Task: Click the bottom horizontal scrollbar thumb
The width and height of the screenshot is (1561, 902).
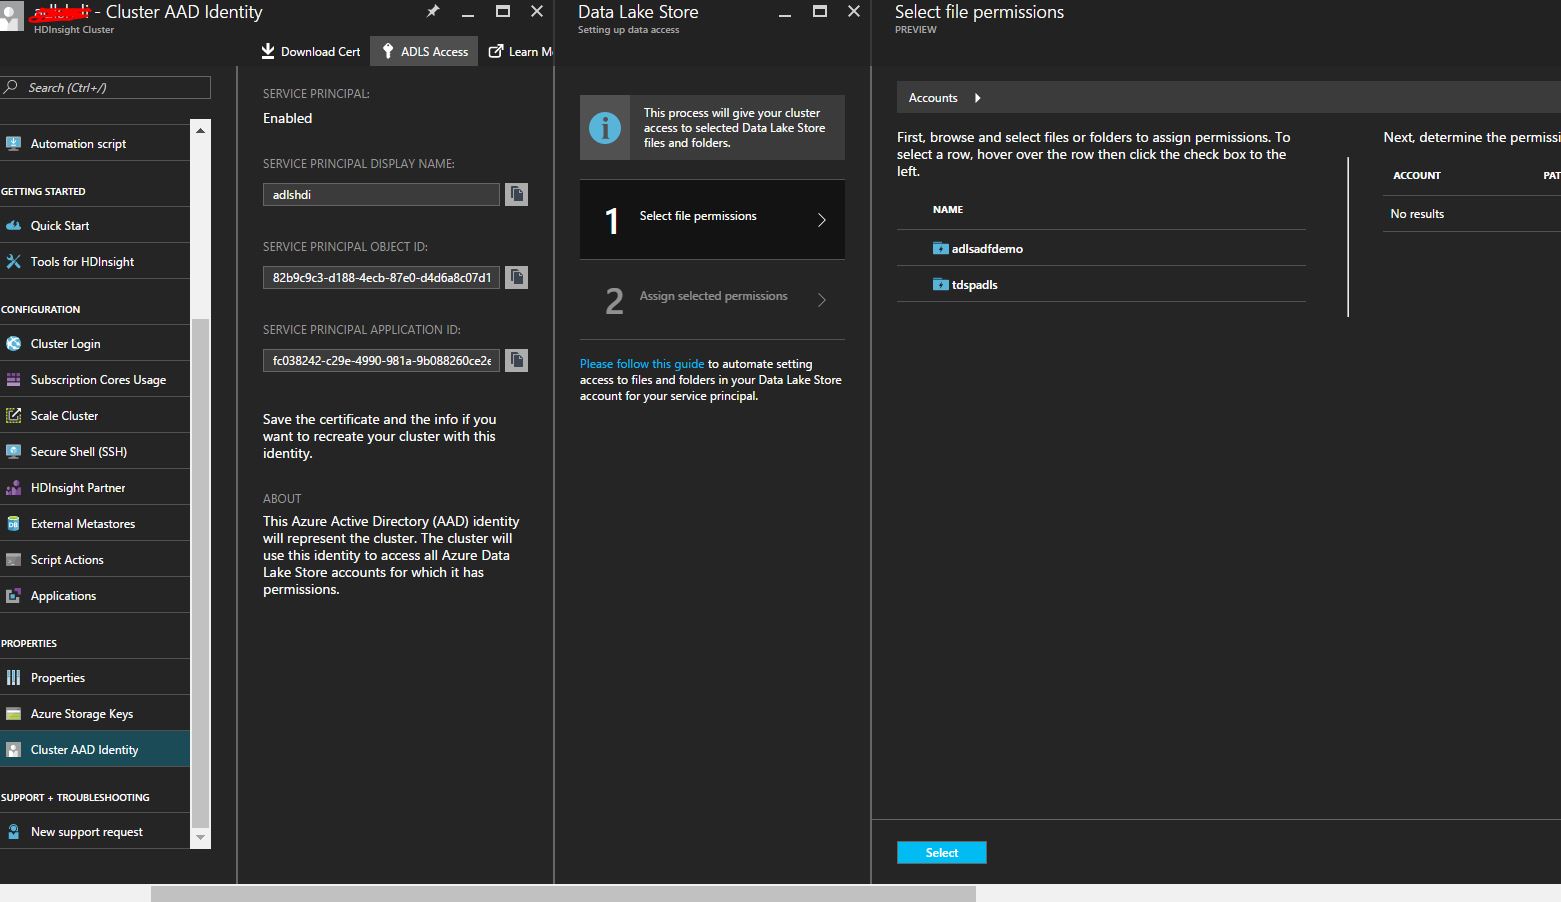Action: 563,893
